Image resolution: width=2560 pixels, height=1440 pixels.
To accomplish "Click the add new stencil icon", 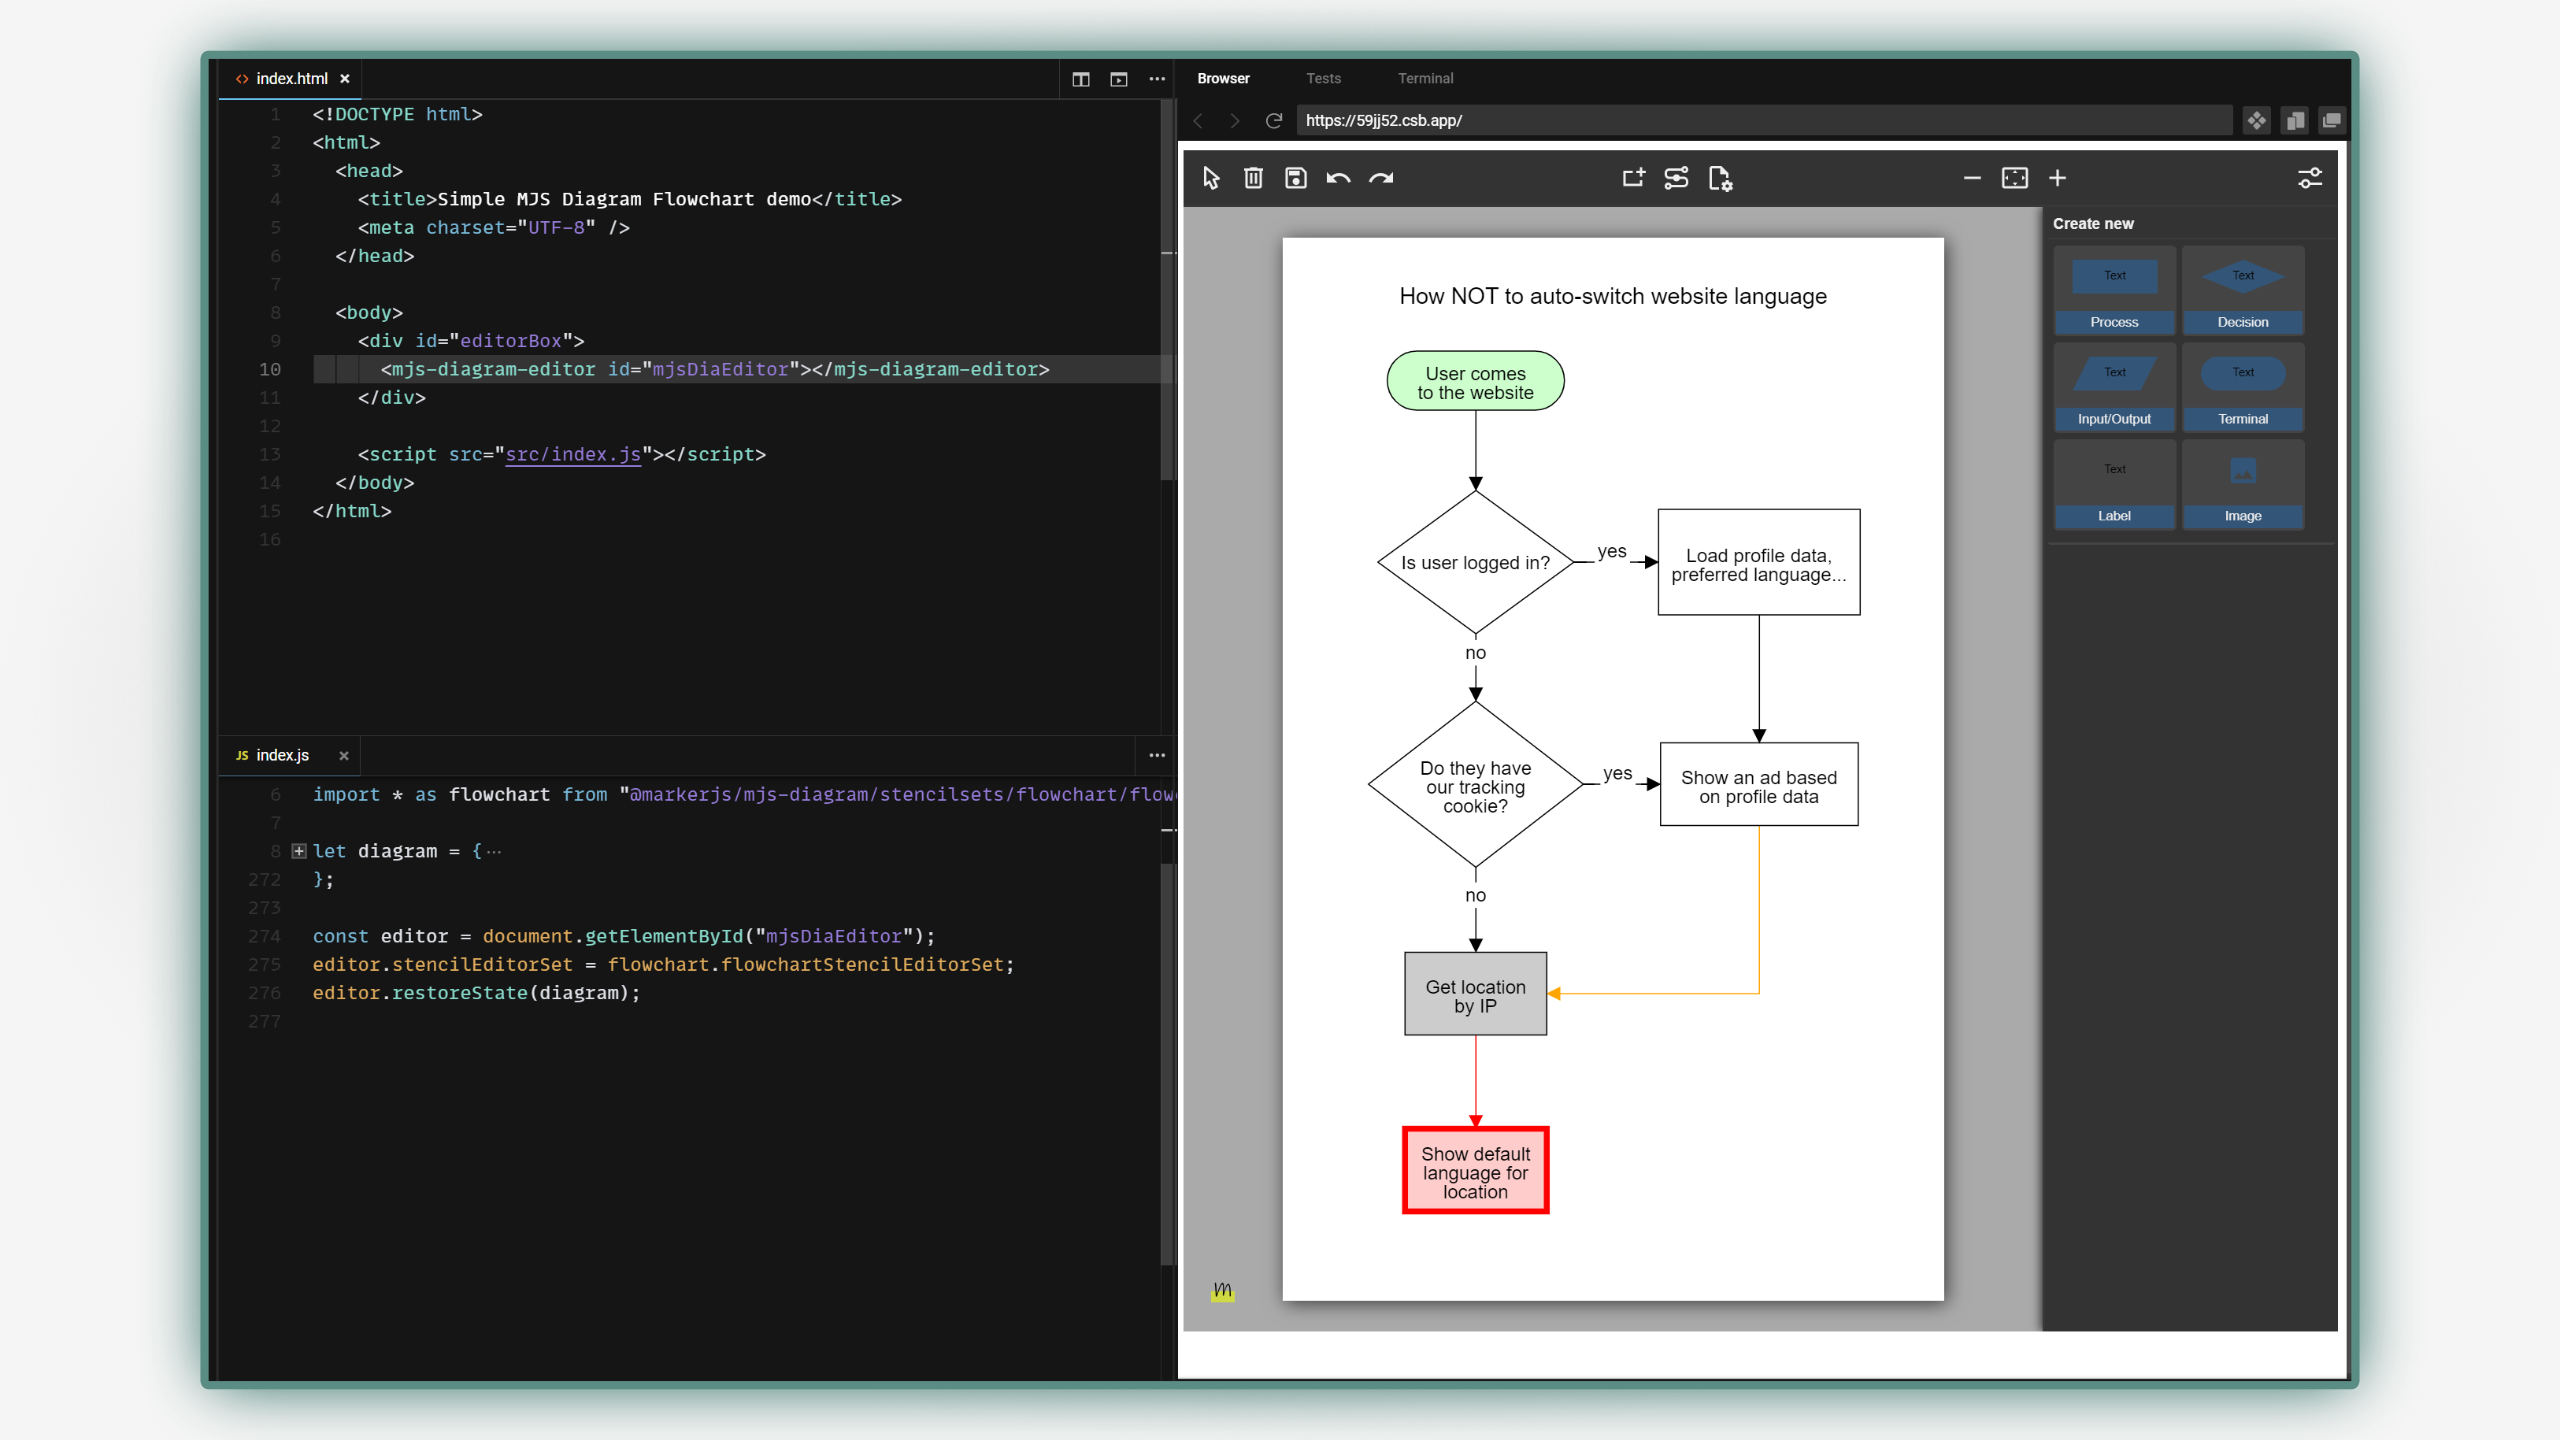I will (1633, 178).
